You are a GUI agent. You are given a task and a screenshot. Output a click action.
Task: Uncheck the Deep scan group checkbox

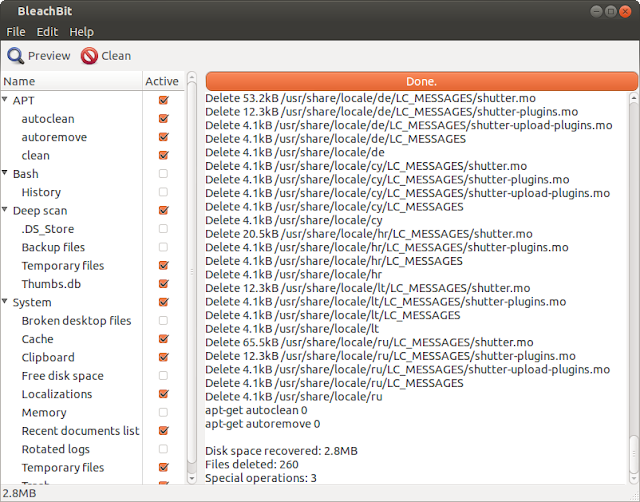(163, 210)
